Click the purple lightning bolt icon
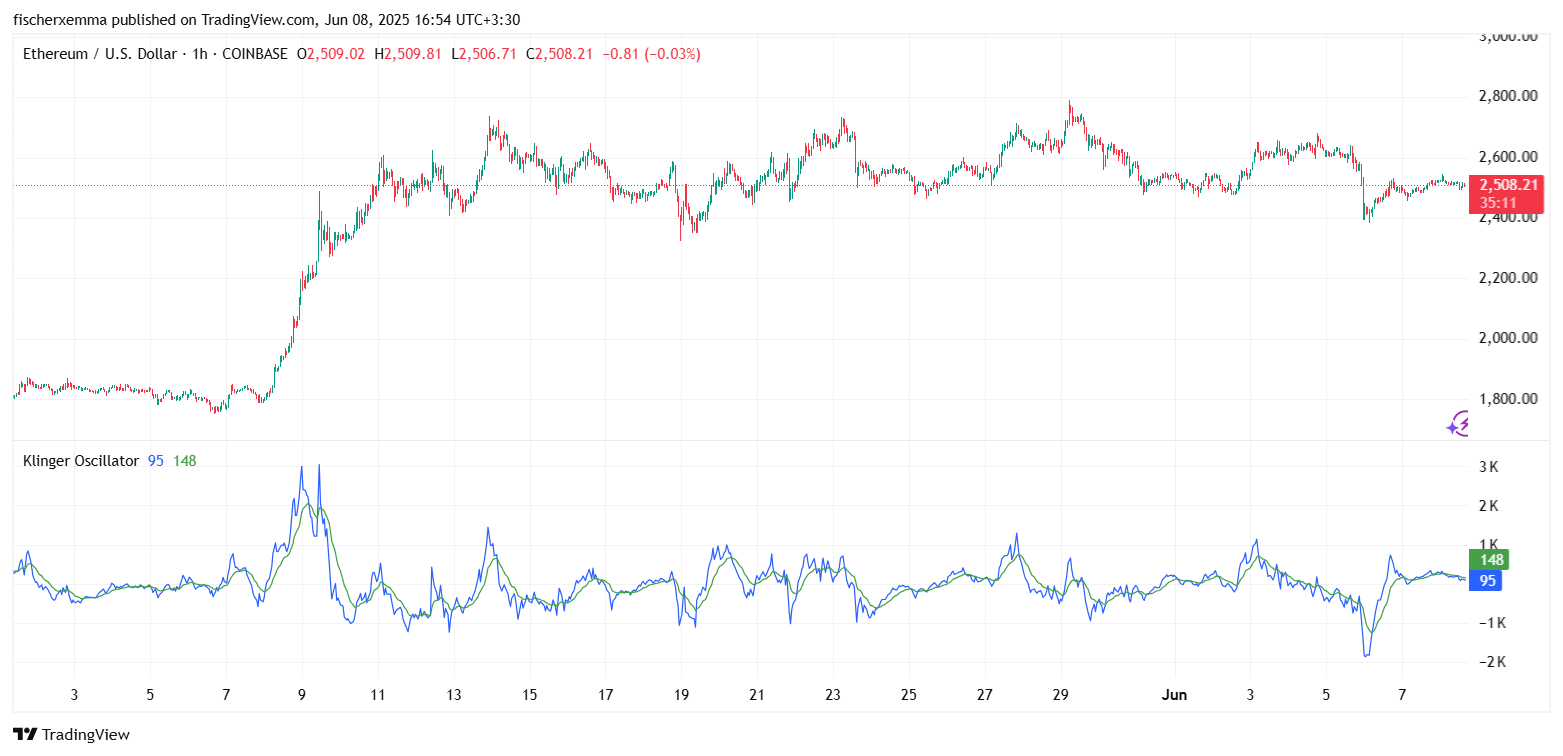This screenshot has height=756, width=1563. pos(1458,424)
